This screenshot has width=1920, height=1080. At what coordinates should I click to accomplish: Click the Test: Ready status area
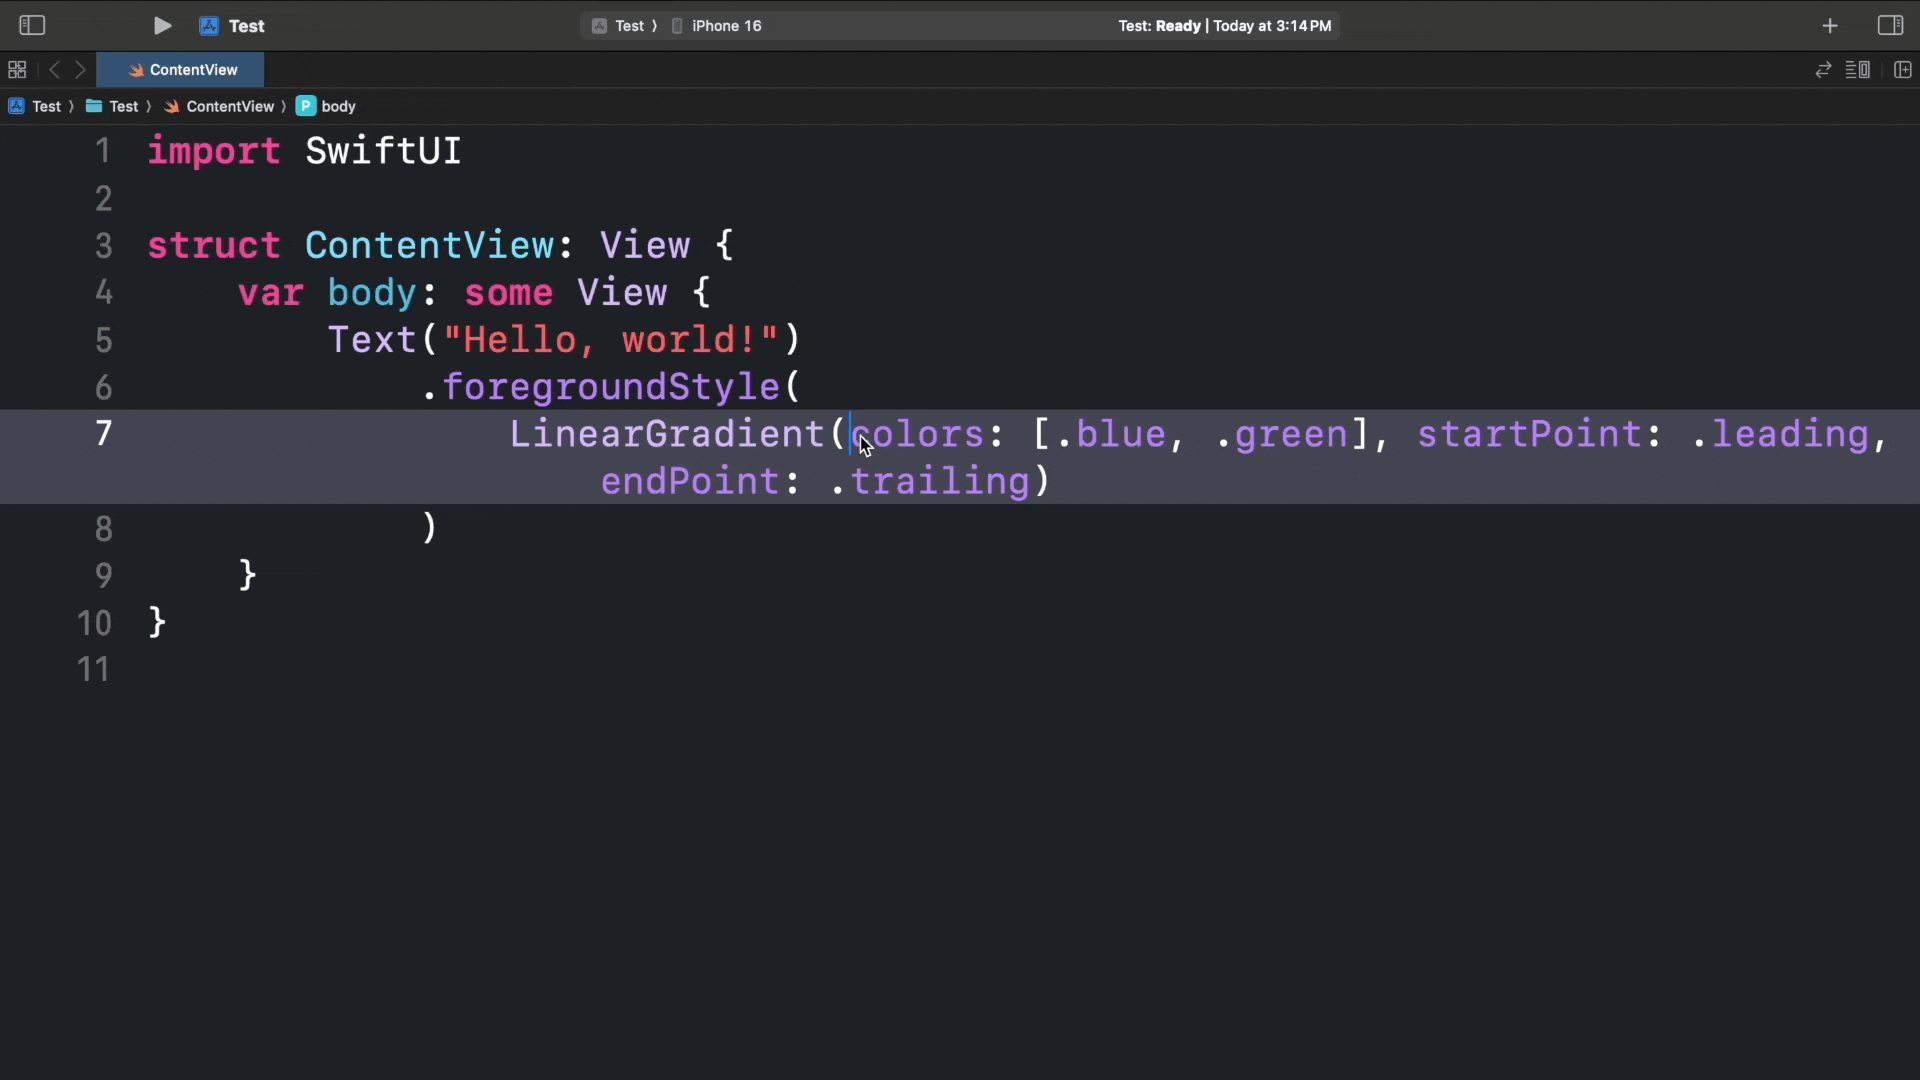[x=1224, y=26]
